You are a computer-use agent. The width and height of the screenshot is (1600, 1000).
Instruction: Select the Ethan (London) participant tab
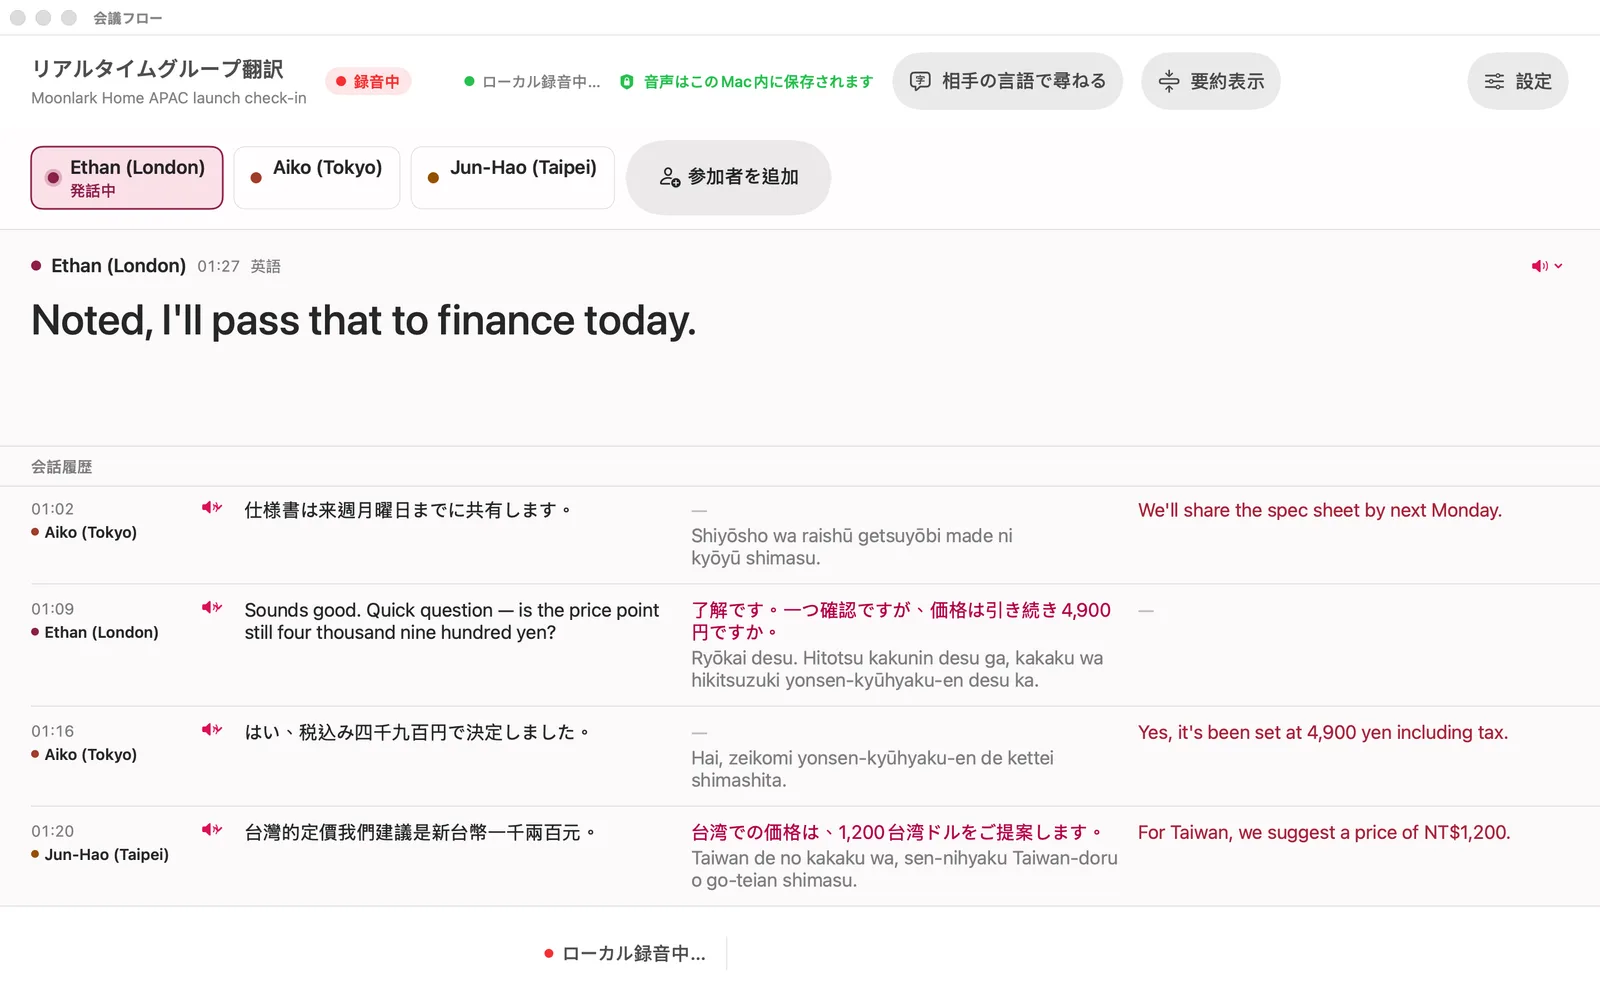pos(127,178)
